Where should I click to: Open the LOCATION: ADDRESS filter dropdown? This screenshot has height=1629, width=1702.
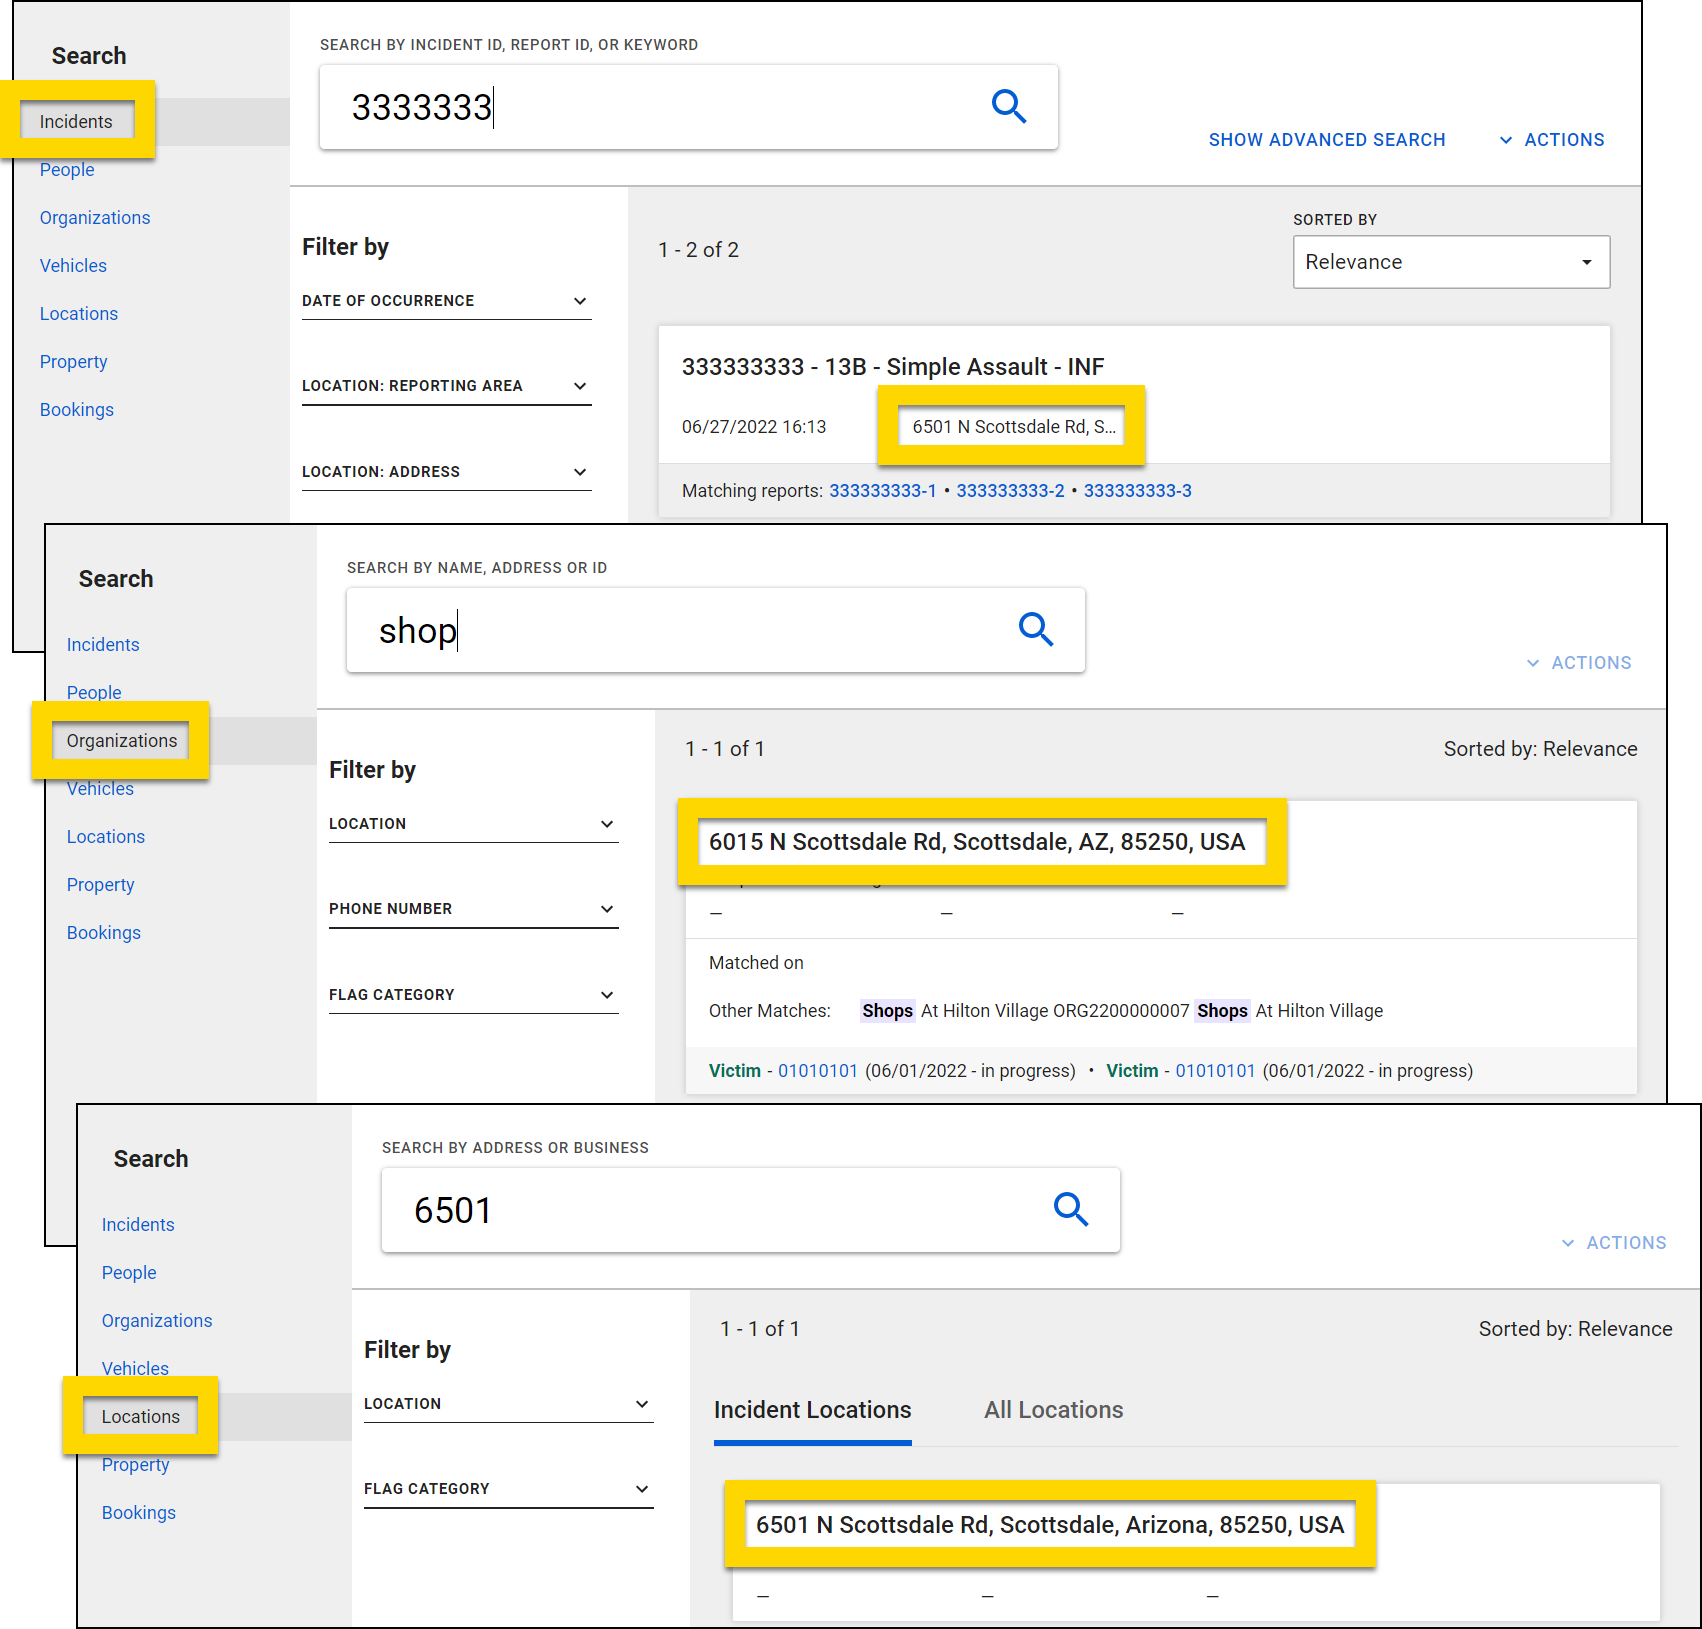[x=580, y=471]
